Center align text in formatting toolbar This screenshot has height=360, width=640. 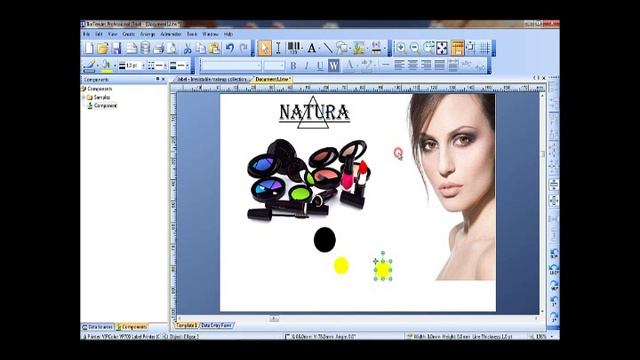pyautogui.click(x=413, y=65)
